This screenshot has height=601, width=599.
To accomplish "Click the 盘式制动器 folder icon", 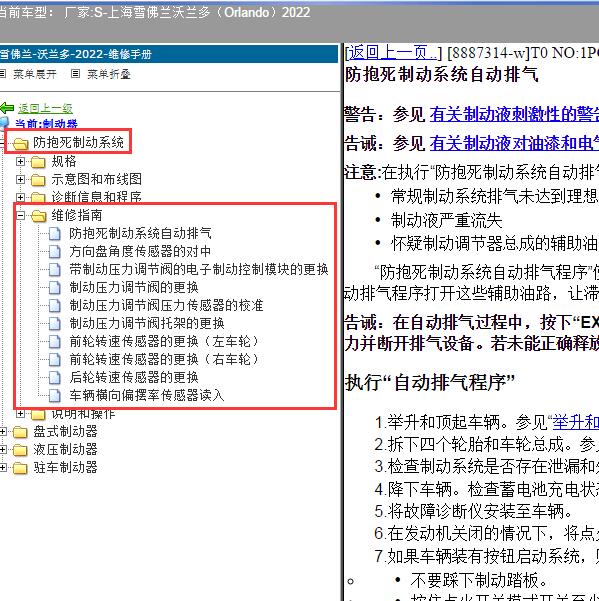I will 20,432.
